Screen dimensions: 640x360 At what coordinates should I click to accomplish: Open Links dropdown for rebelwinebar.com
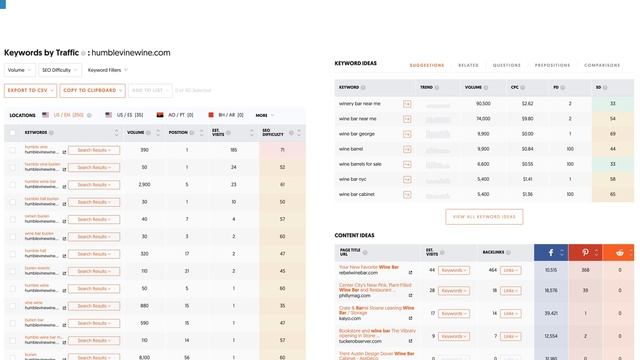(x=511, y=270)
